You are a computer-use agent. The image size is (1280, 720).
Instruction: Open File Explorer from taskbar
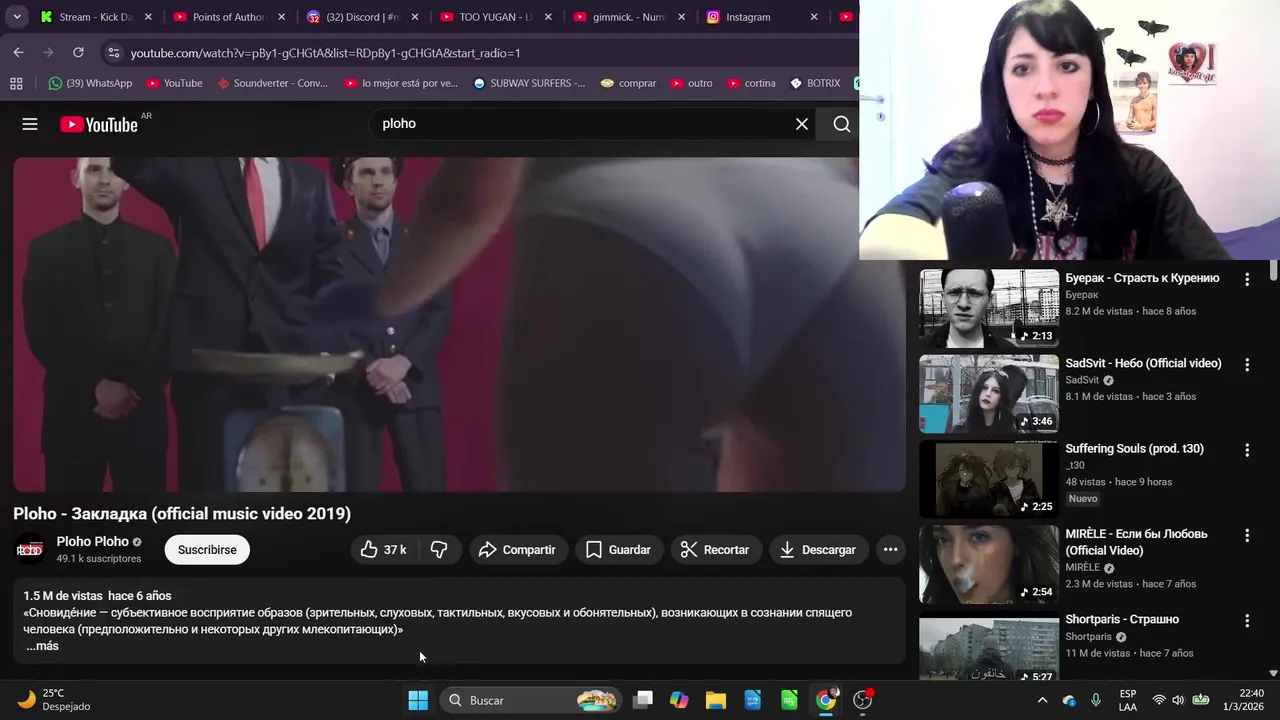coord(716,700)
